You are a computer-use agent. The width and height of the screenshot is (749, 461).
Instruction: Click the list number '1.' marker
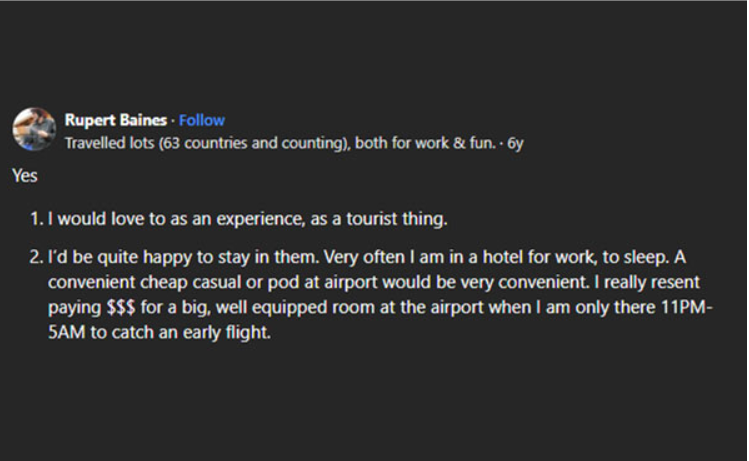36,219
